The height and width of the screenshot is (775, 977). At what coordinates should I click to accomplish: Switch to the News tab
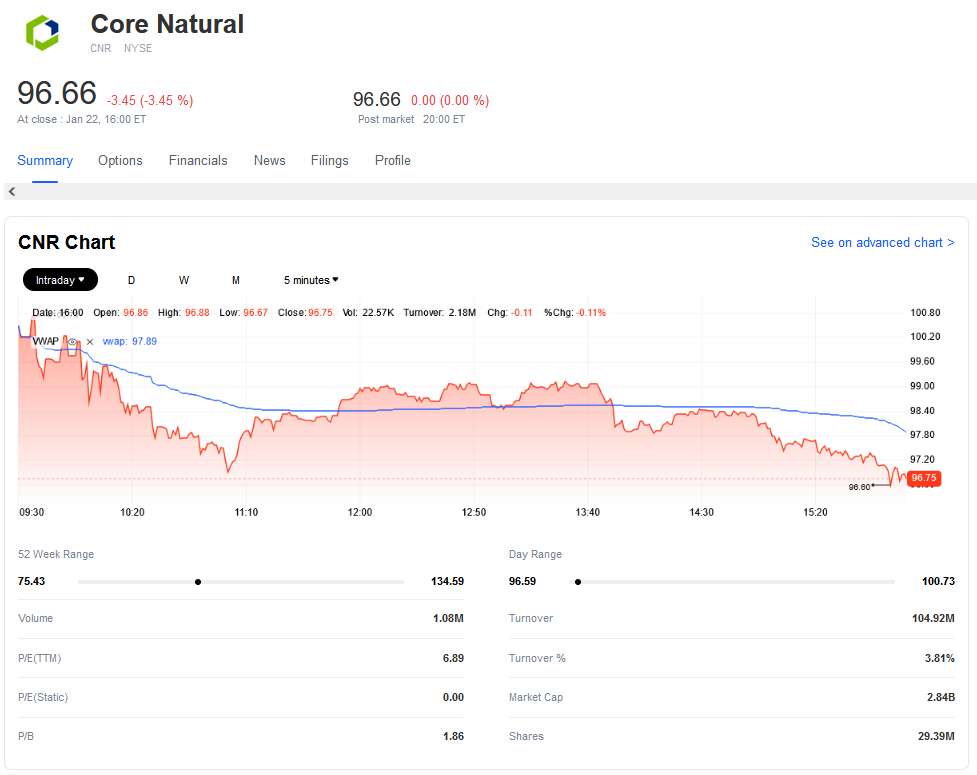(x=269, y=160)
